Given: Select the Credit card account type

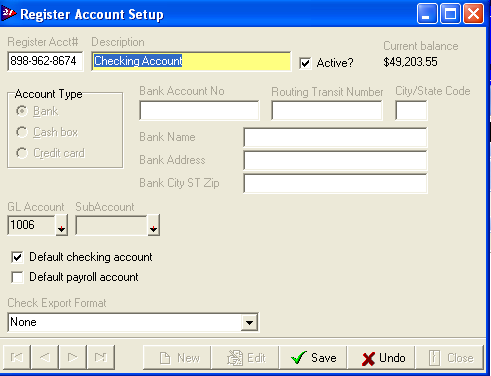Looking at the screenshot, I should 22,153.
